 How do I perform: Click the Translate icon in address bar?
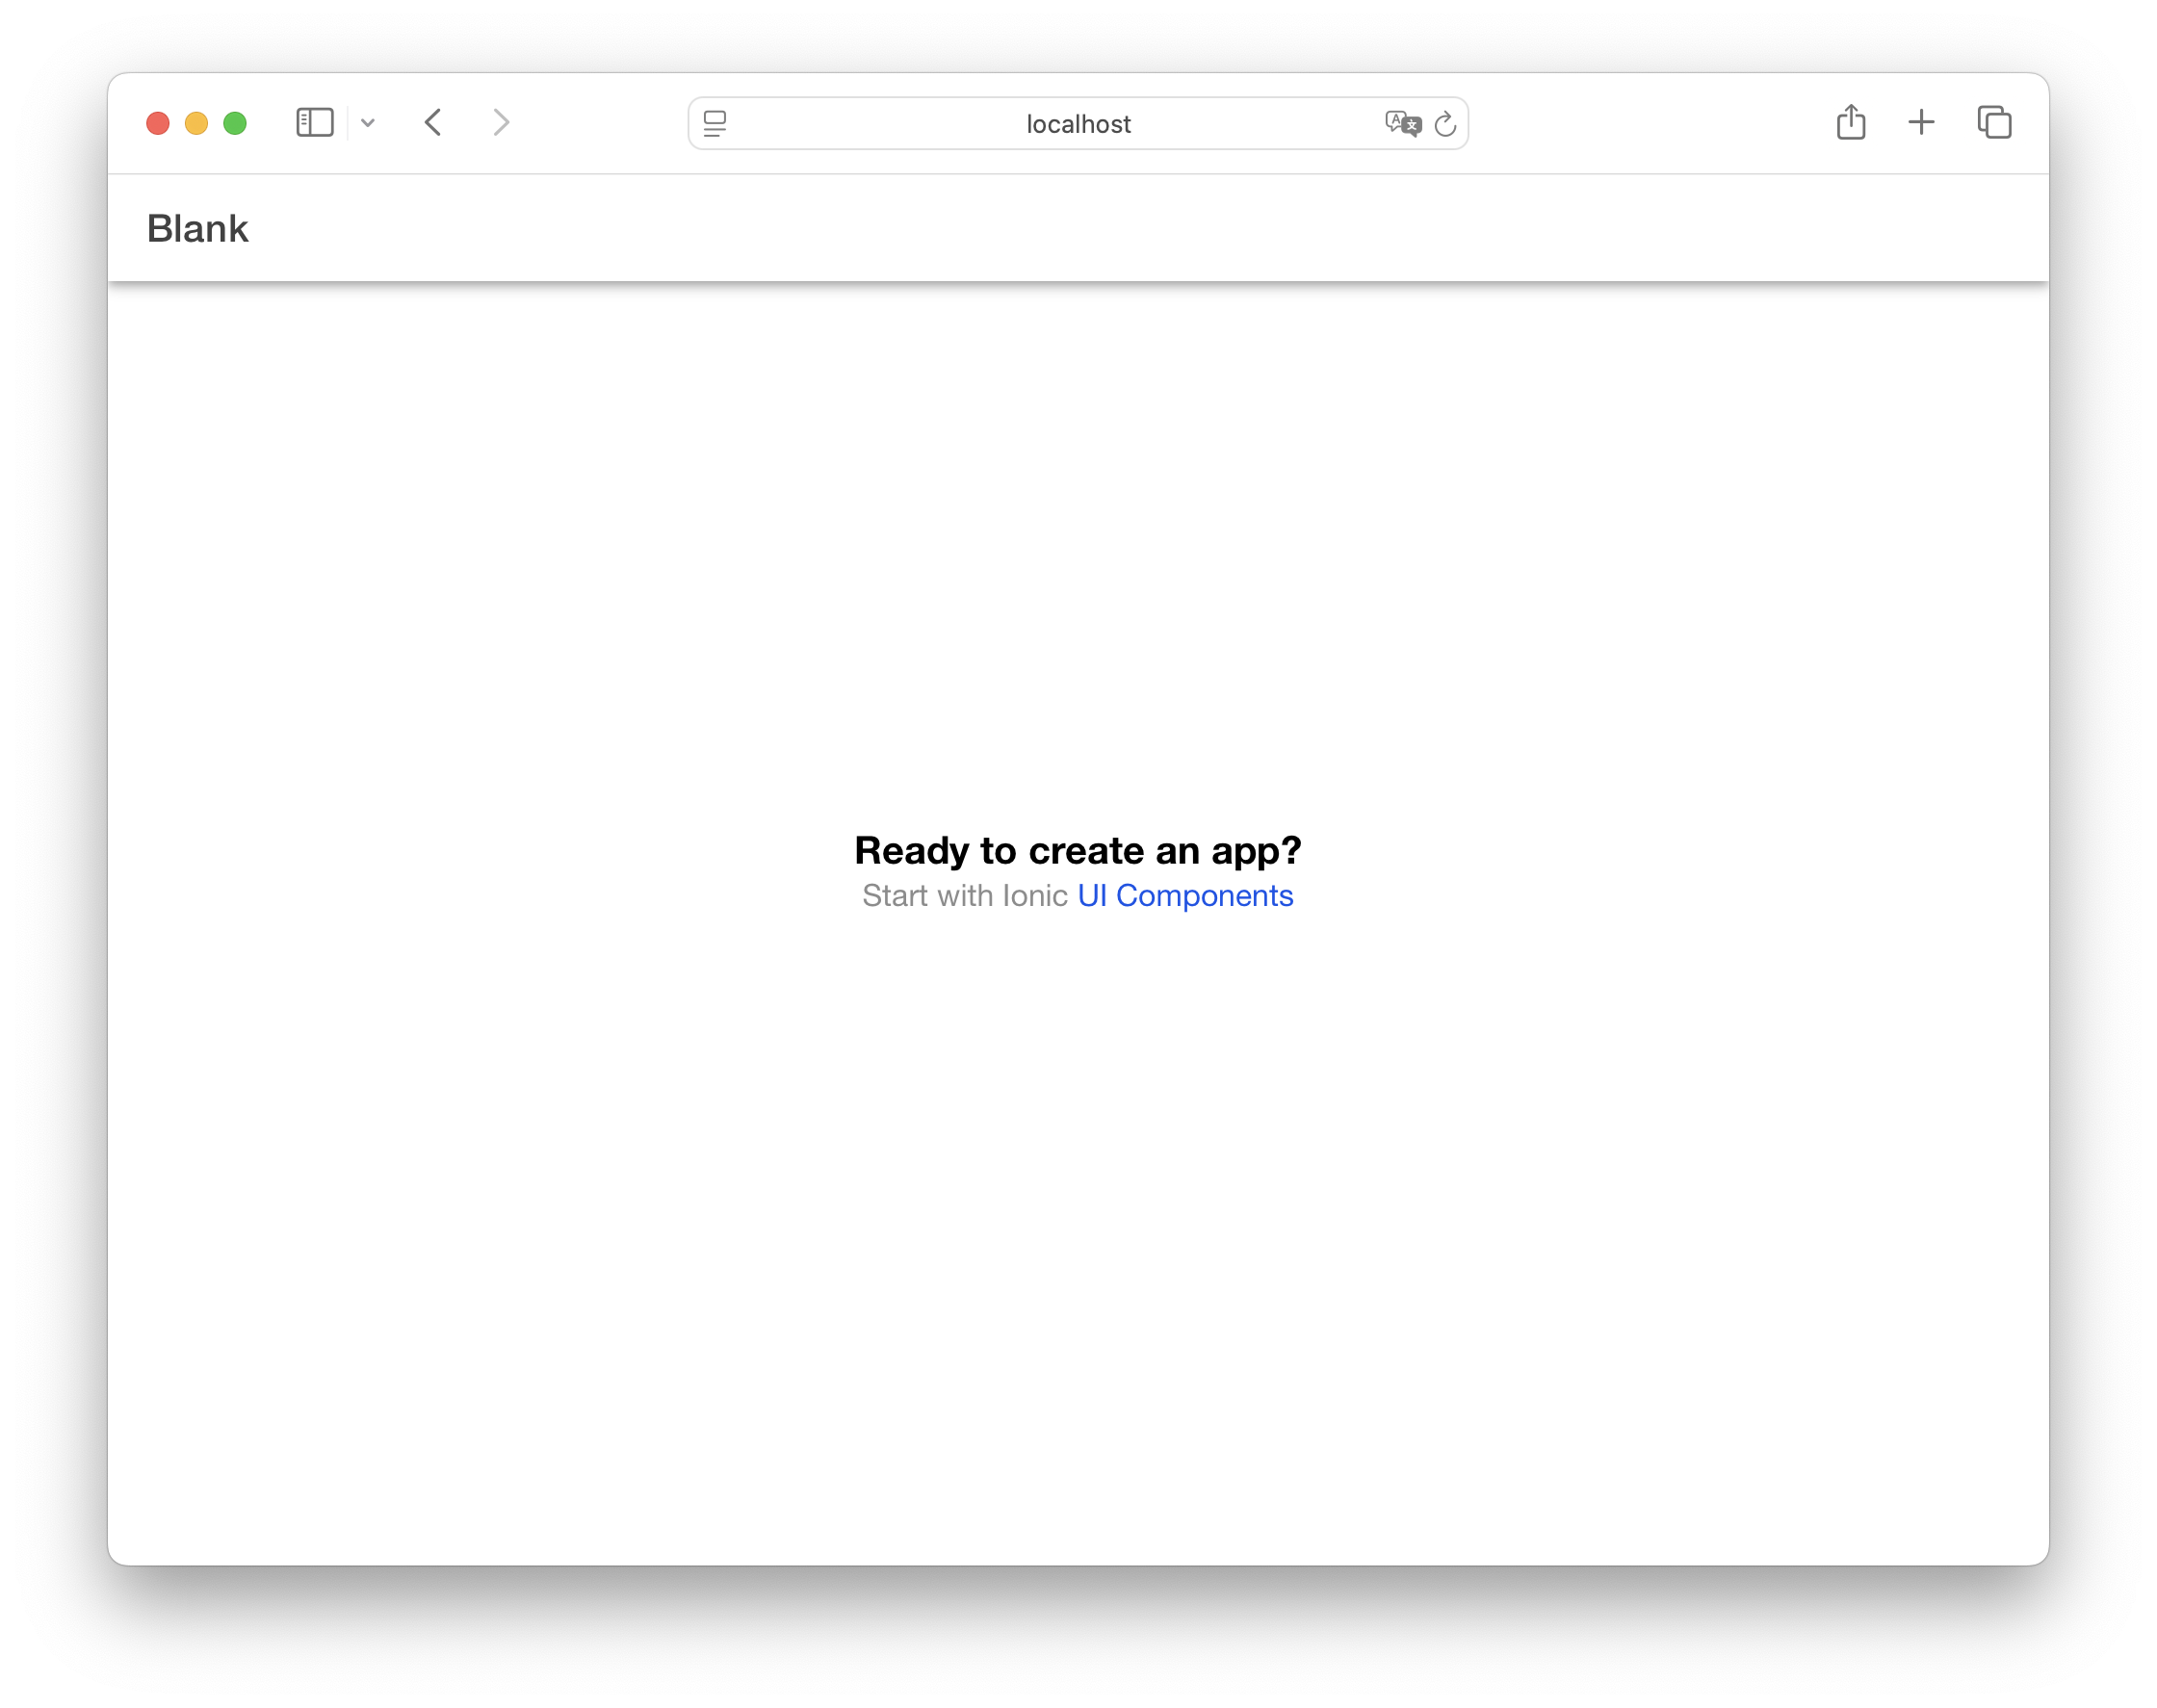[1402, 123]
